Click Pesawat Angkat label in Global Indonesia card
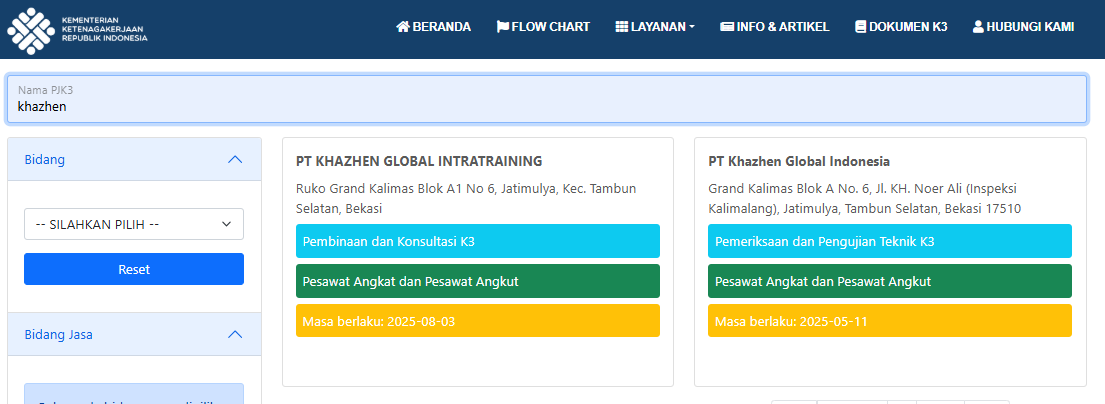Viewport: 1105px width, 404px height. tap(890, 281)
